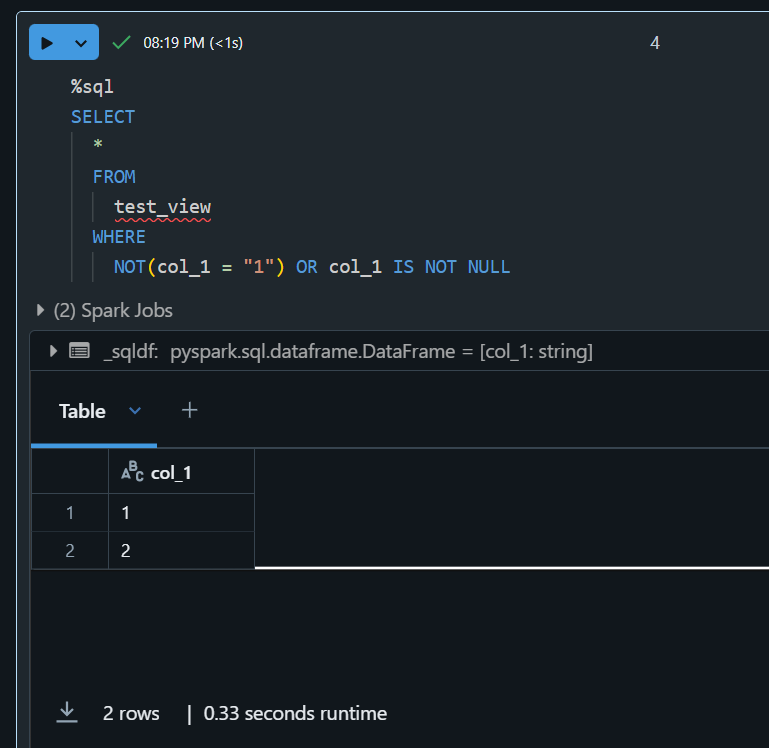Download results with the download arrow icon

(x=67, y=713)
